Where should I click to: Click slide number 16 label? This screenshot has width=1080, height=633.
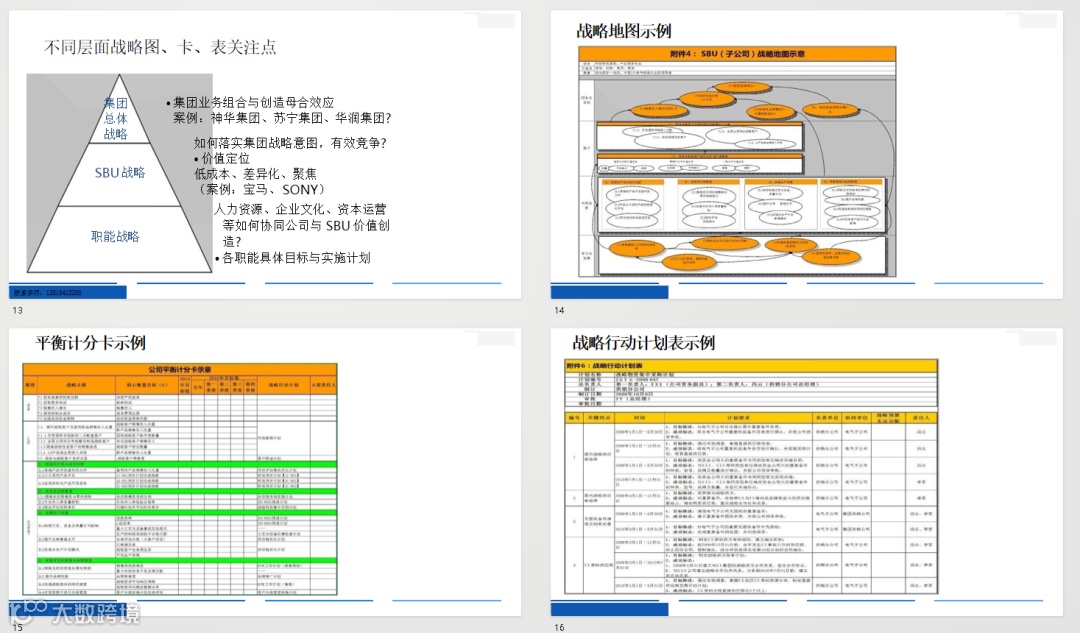click(x=559, y=627)
